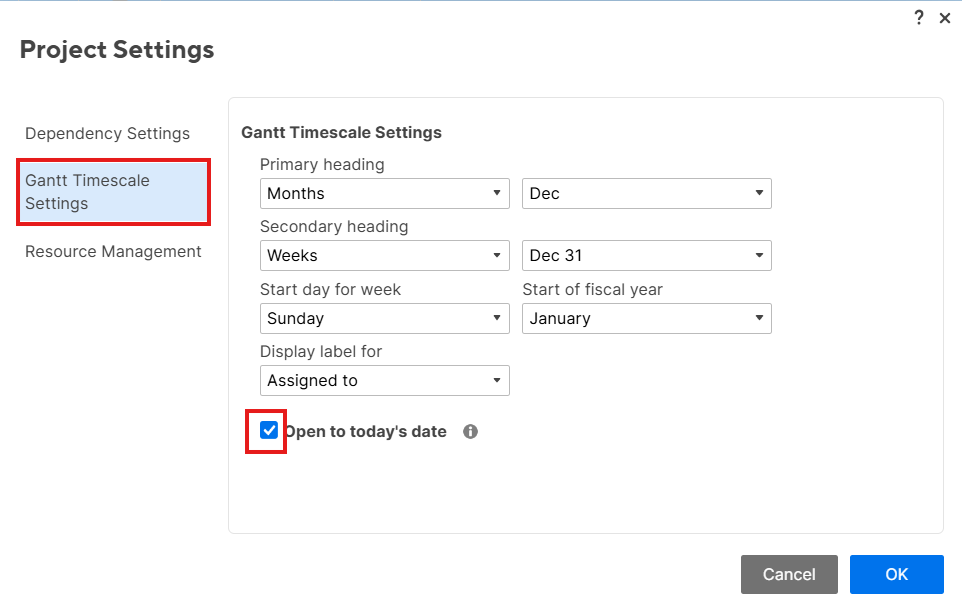Click the Open to today's date label text

[x=366, y=432]
